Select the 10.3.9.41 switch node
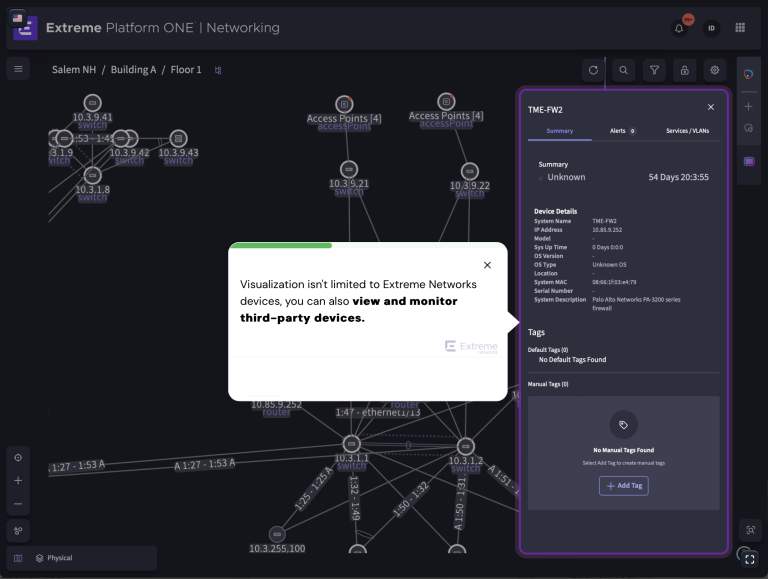The image size is (768, 579). click(92, 103)
